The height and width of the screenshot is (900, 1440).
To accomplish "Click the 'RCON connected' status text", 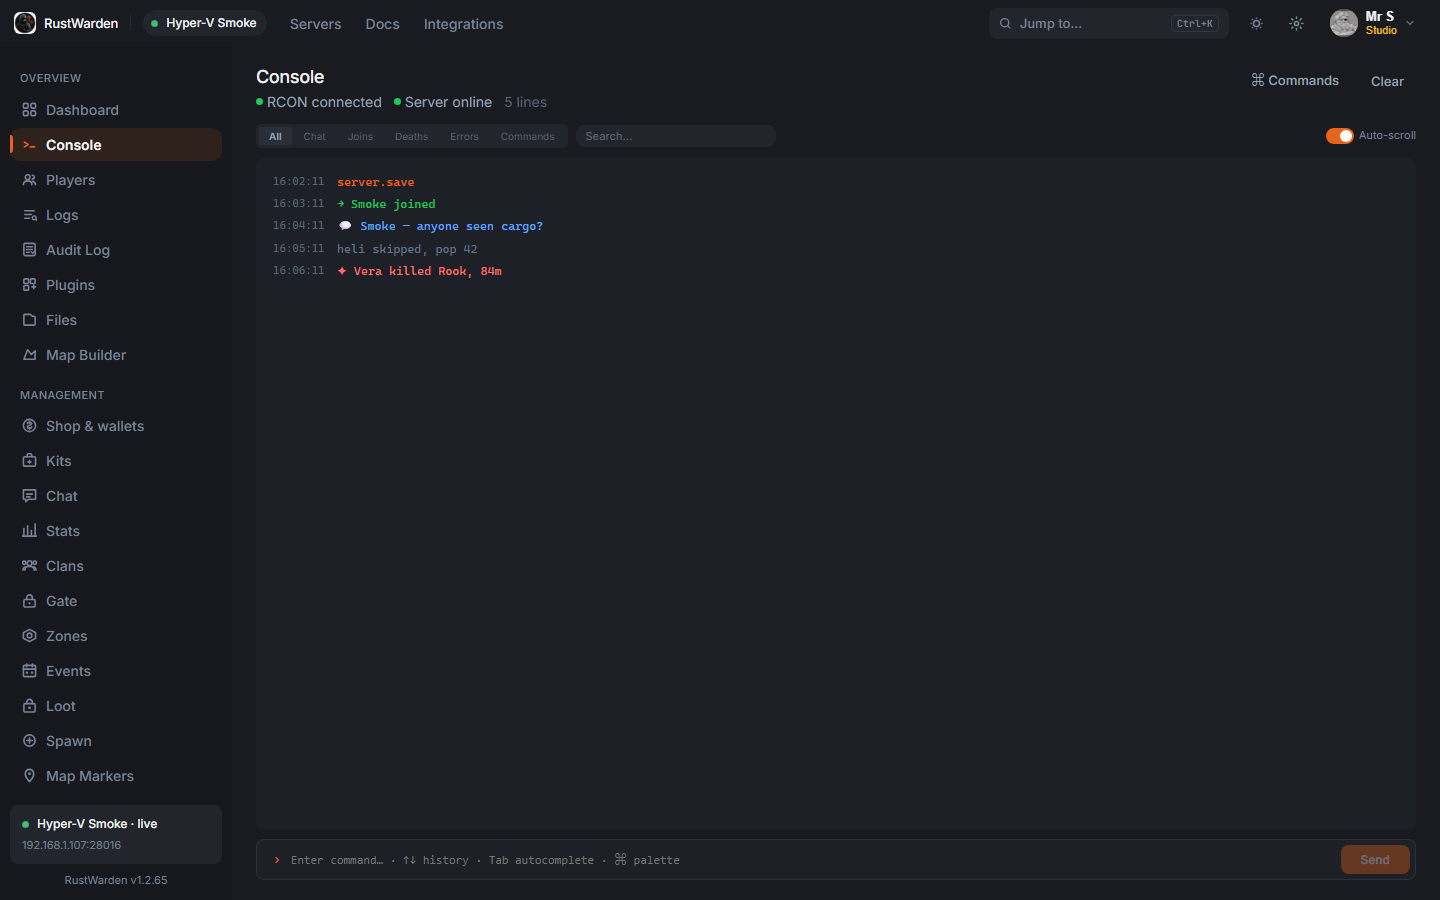I will click(324, 102).
